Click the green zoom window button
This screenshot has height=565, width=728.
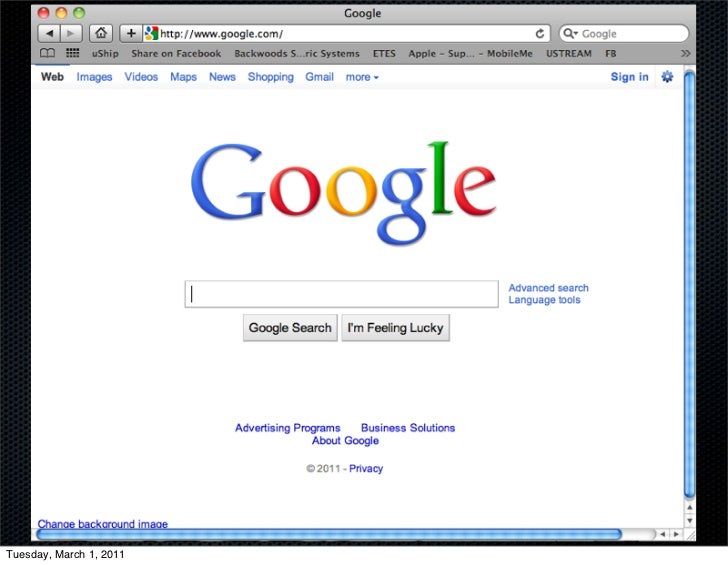79,13
